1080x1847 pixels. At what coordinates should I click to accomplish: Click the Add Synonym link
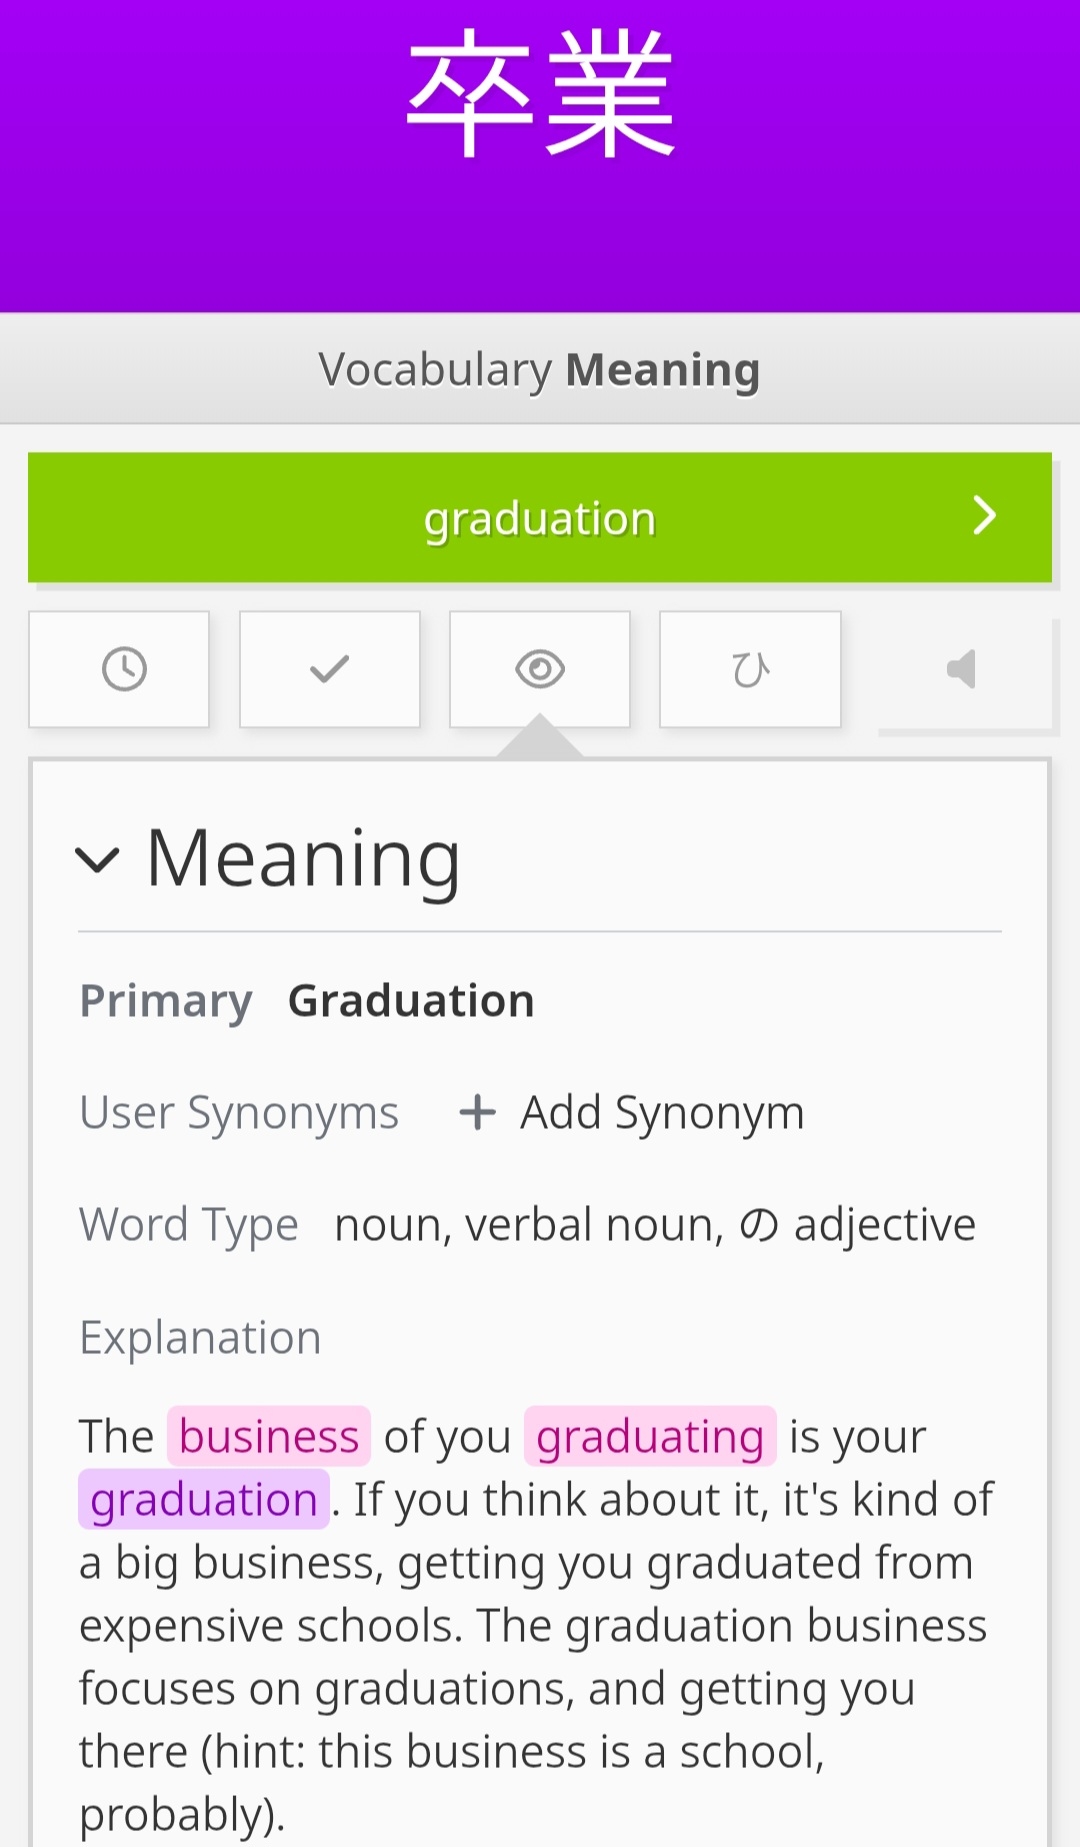[662, 1112]
